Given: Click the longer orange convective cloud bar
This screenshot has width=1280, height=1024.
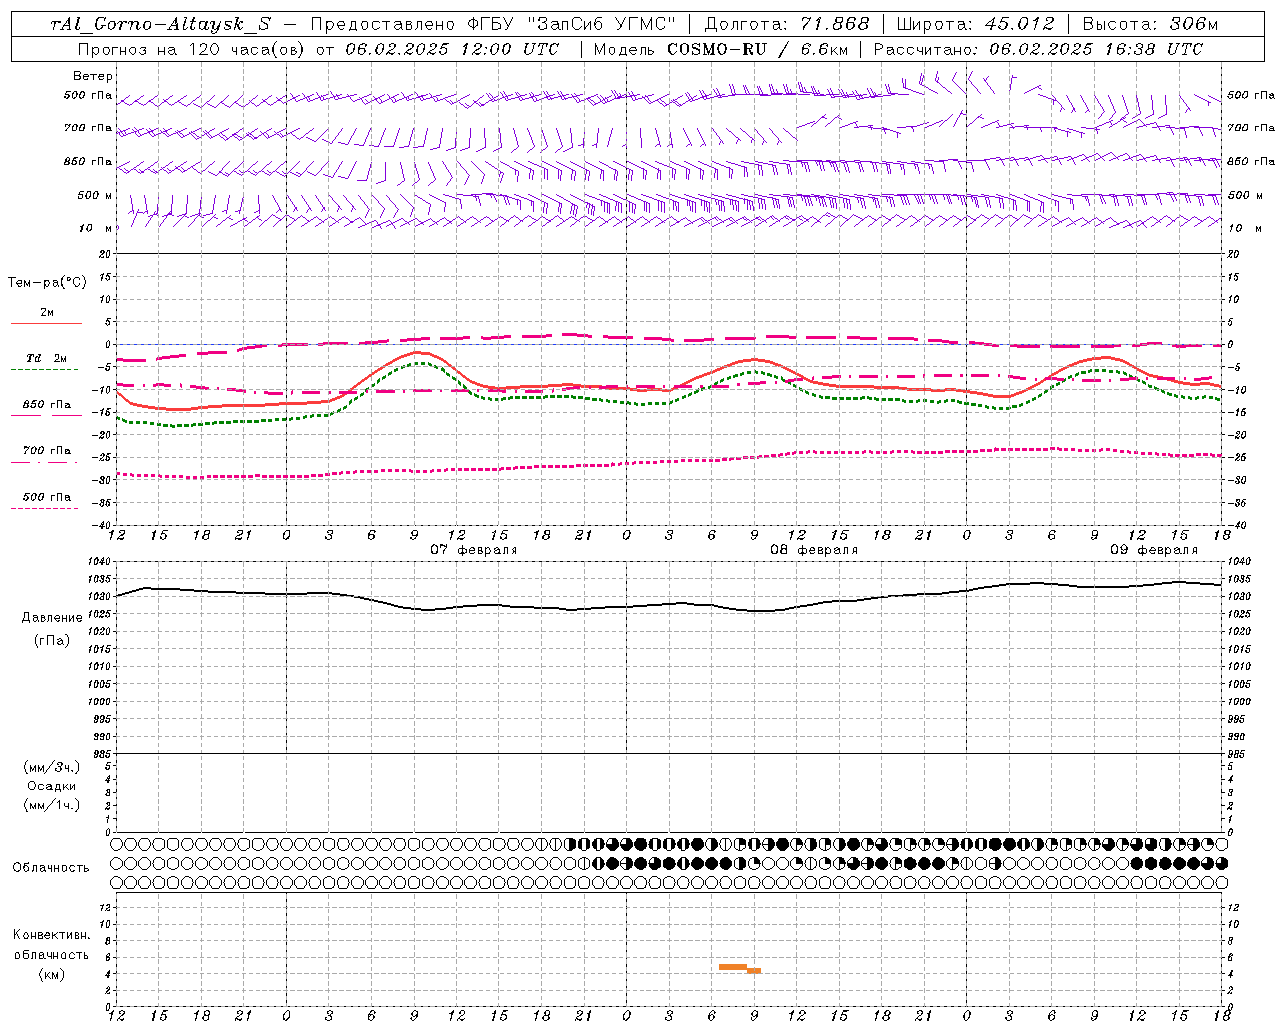Looking at the screenshot, I should coord(733,967).
